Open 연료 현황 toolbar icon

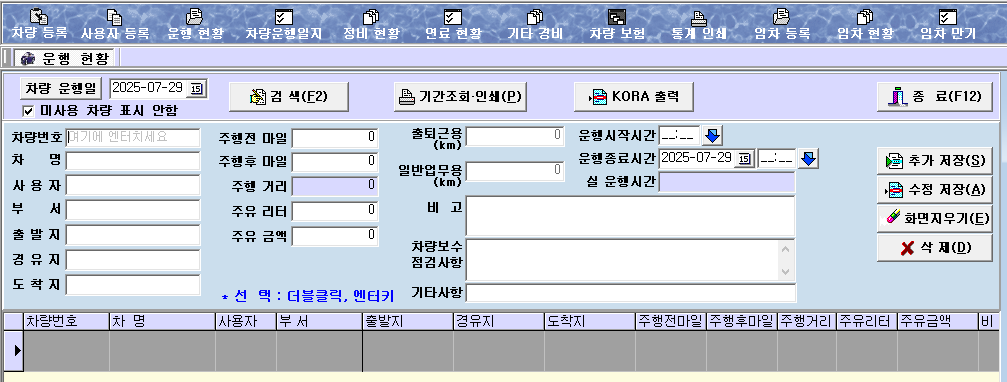pos(453,25)
